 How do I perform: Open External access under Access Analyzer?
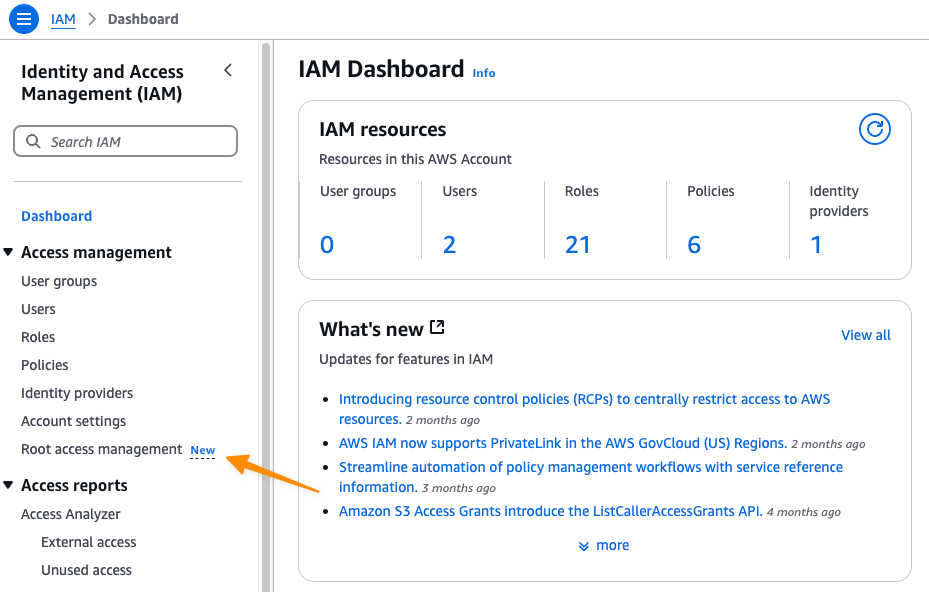88,542
